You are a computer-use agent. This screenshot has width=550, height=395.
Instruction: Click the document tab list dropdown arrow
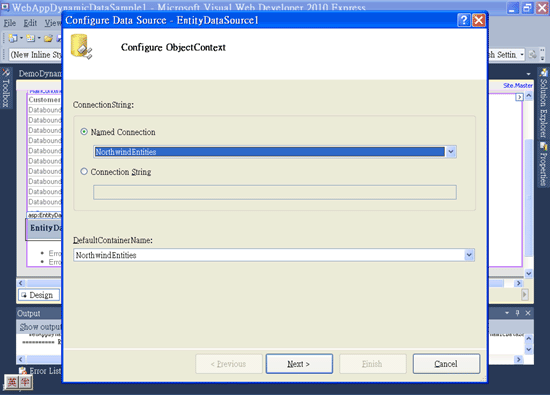point(528,74)
